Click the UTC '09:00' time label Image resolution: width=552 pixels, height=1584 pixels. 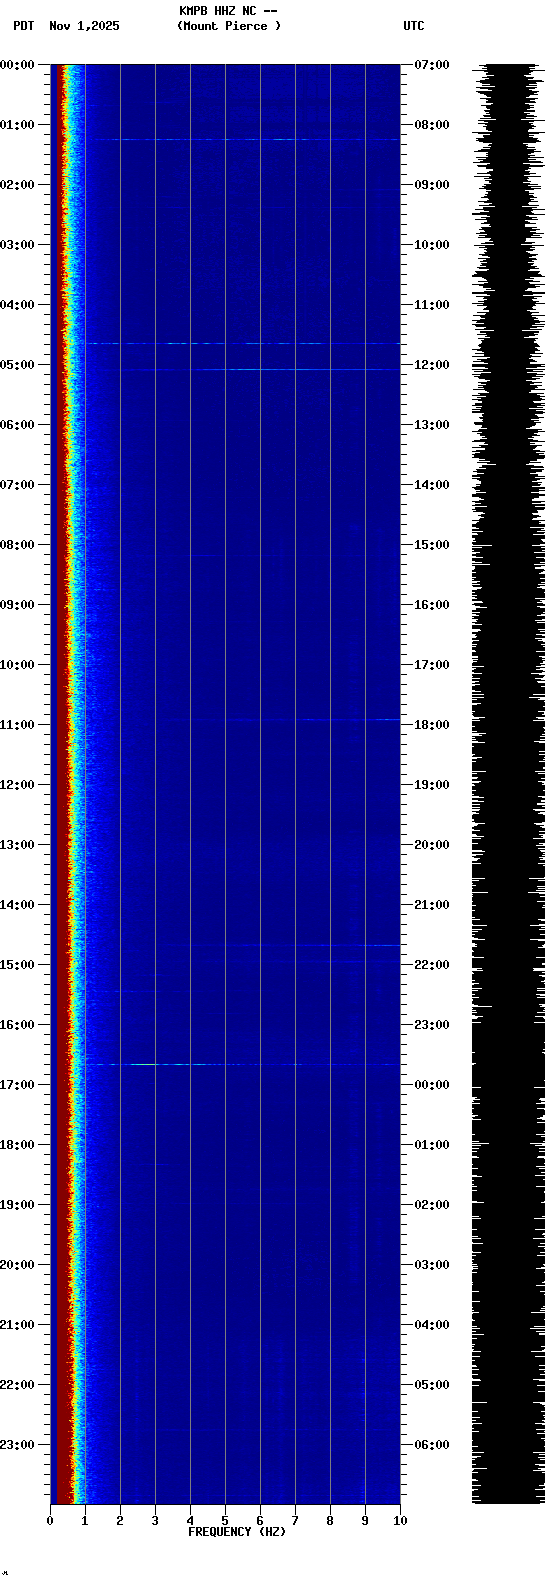432,185
